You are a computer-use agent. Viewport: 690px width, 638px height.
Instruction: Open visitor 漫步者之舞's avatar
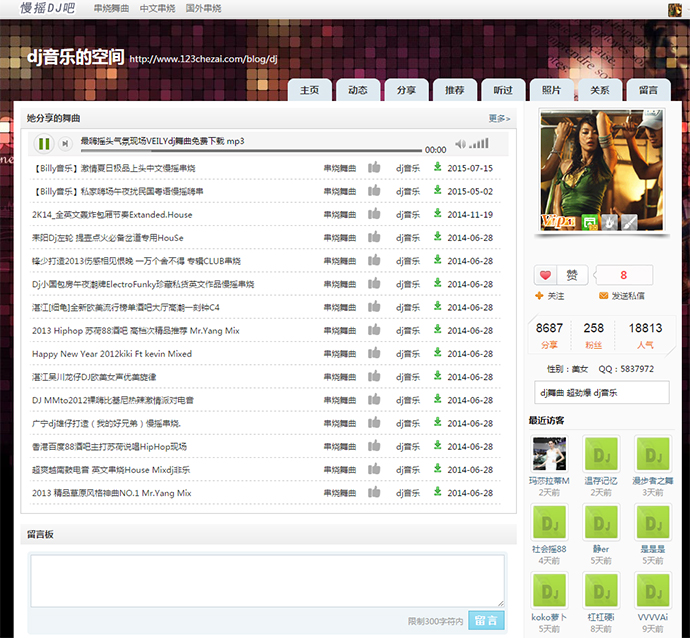pyautogui.click(x=653, y=454)
